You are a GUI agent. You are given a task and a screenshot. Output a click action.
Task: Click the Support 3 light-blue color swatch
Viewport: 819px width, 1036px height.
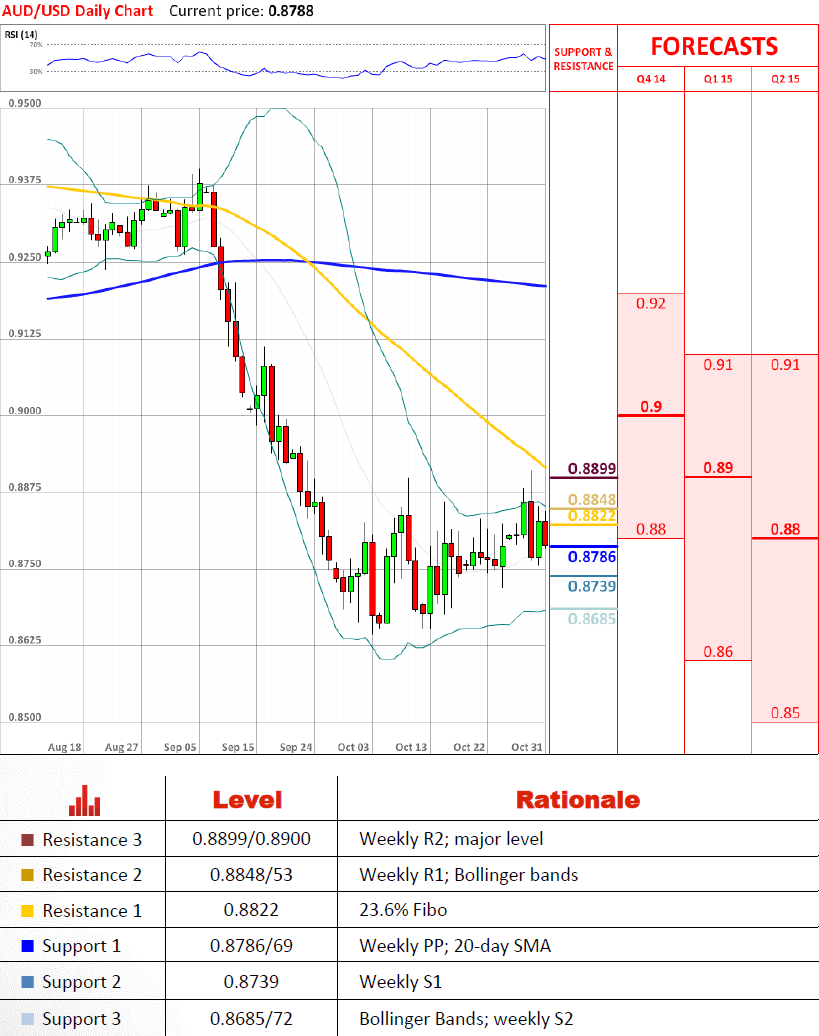27,1018
